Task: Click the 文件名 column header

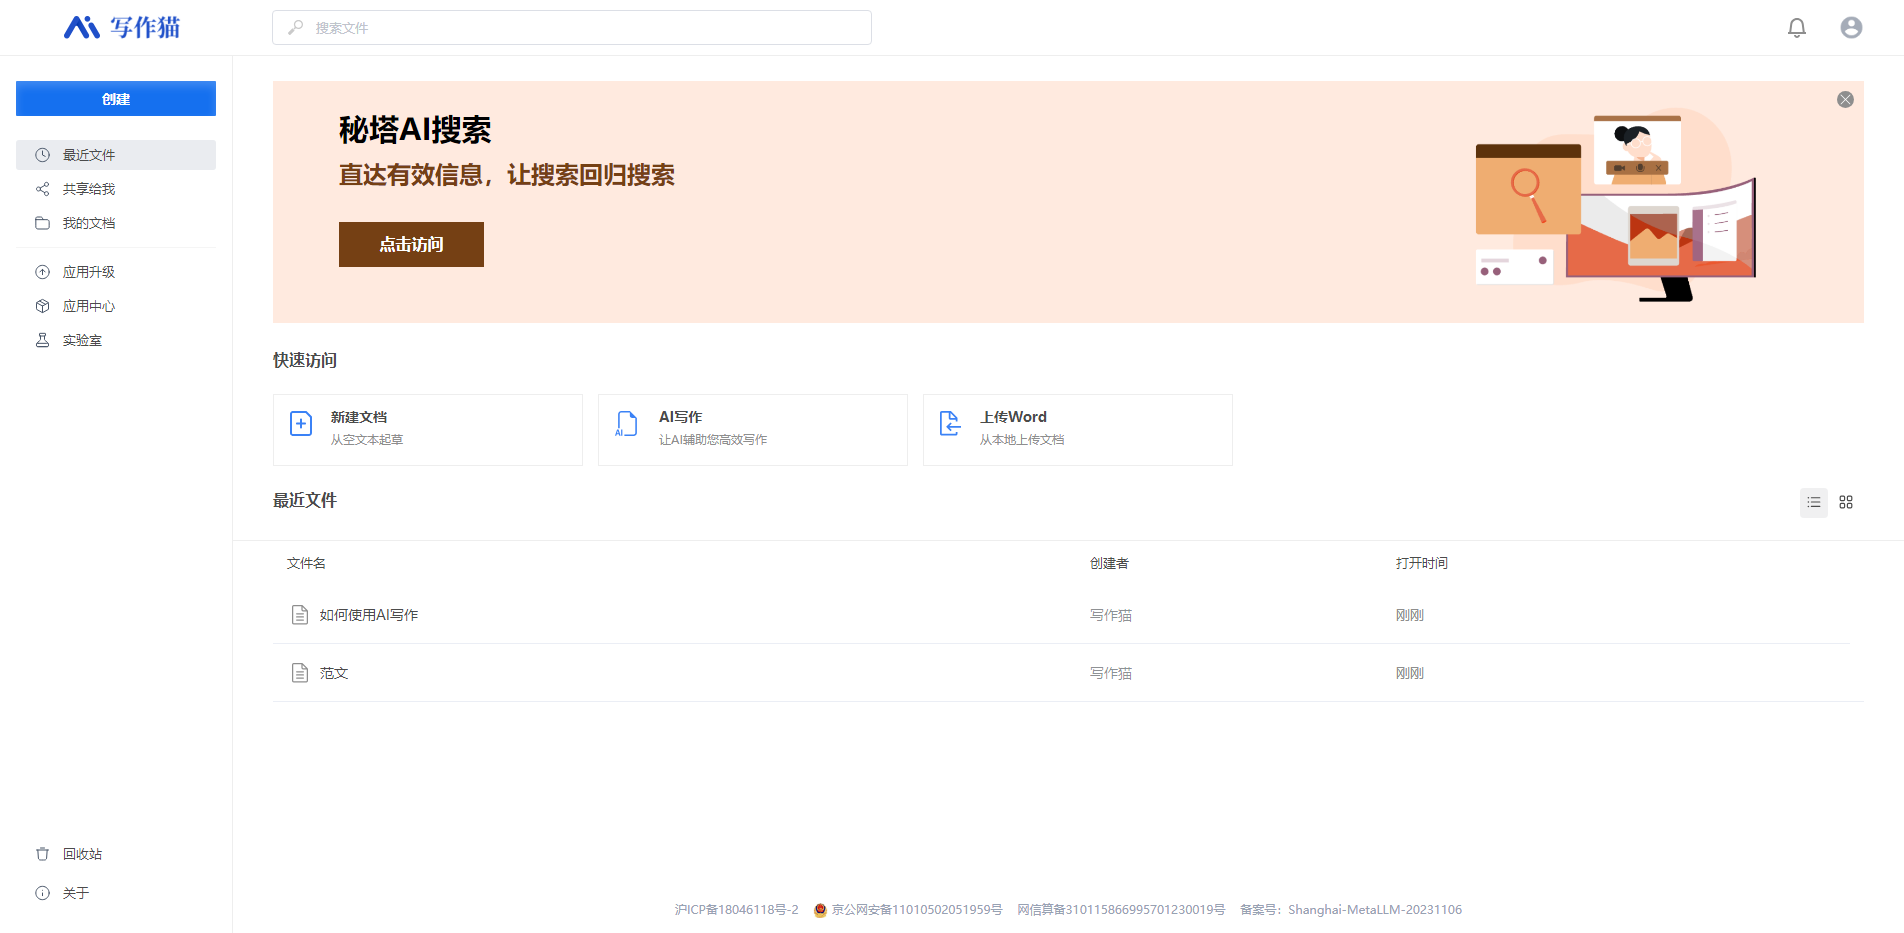Action: [x=306, y=563]
